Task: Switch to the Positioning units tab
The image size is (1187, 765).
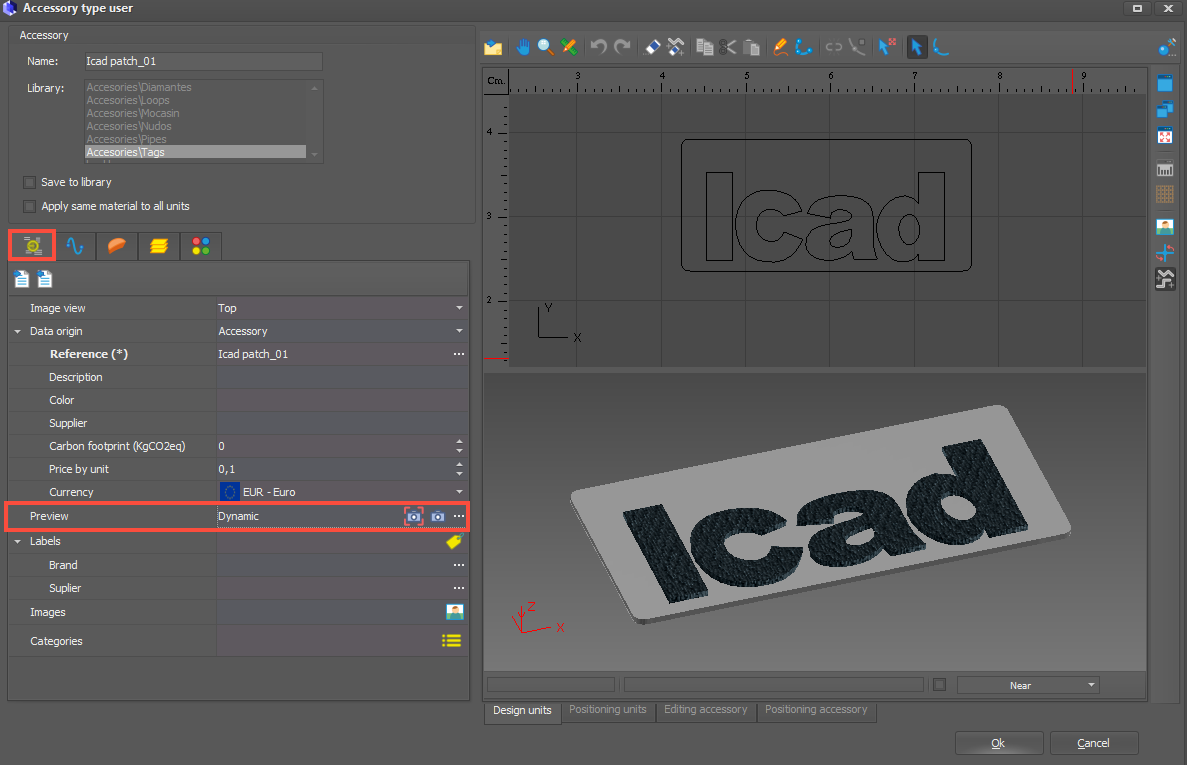Action: coord(607,710)
